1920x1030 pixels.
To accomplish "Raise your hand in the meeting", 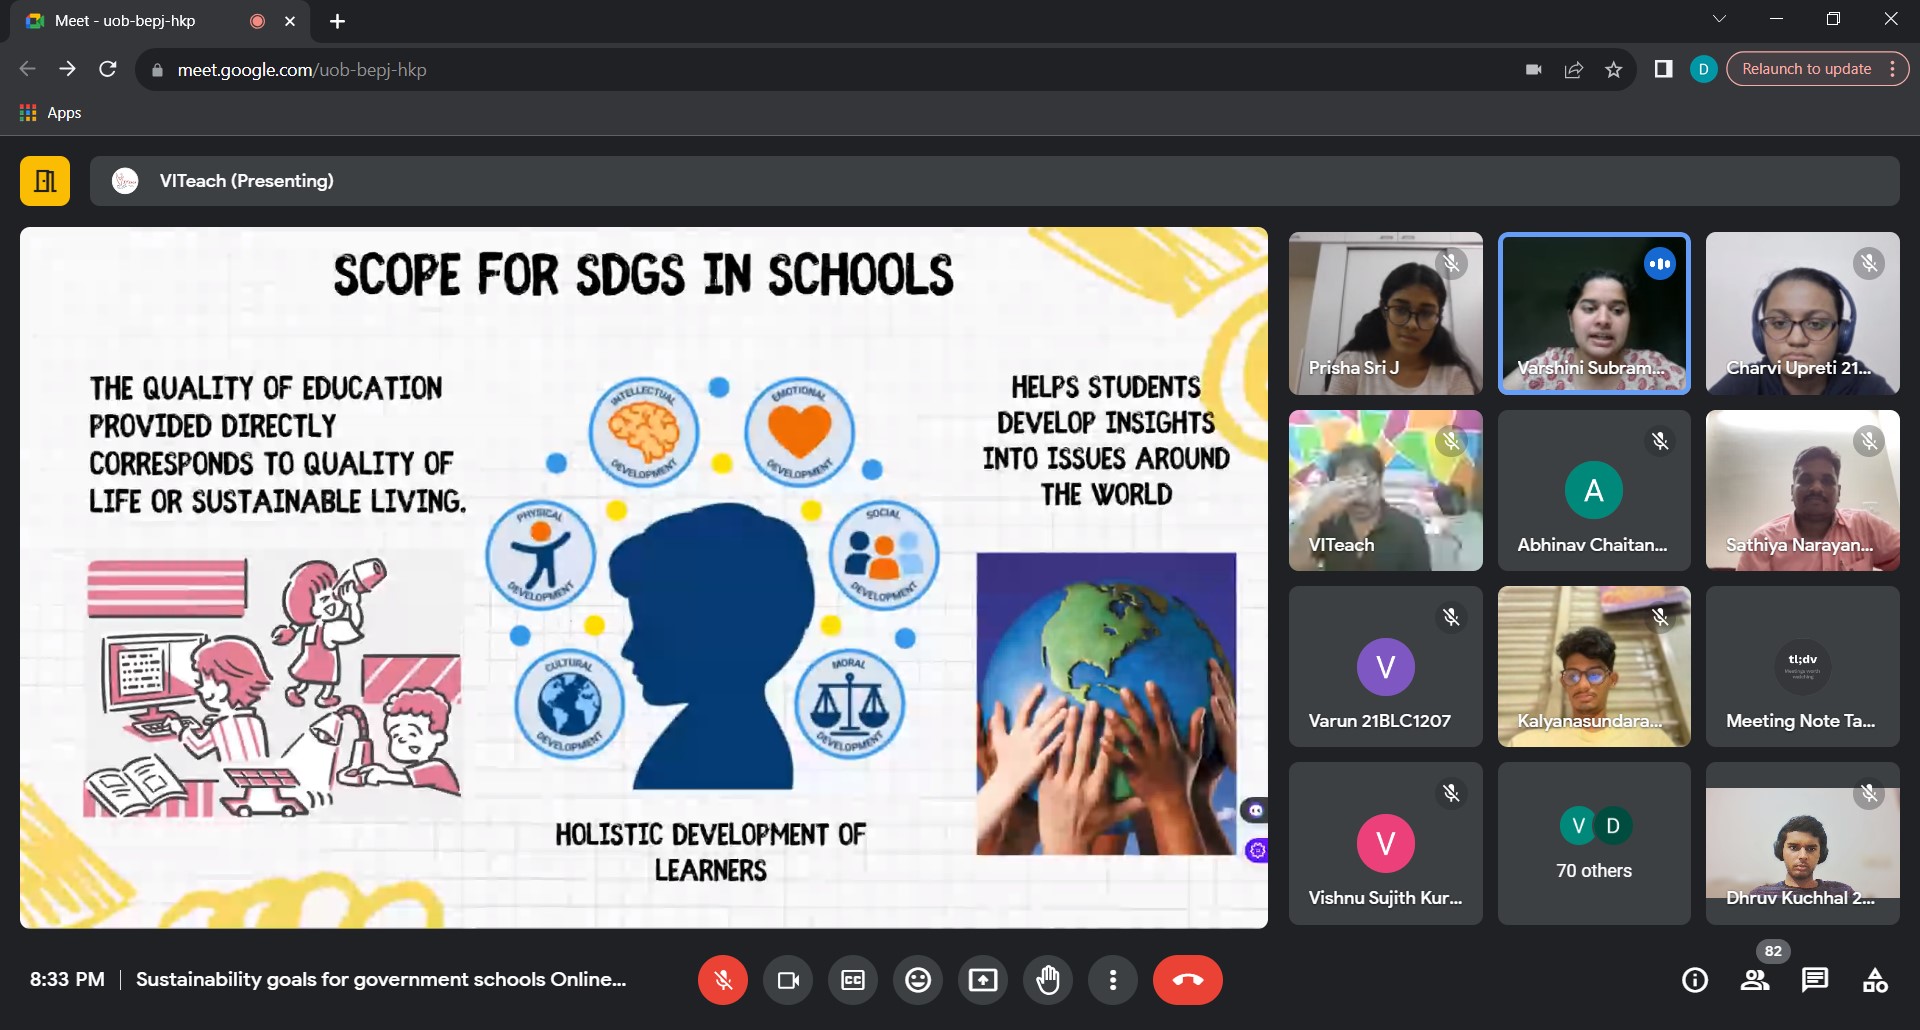I will [x=1048, y=980].
